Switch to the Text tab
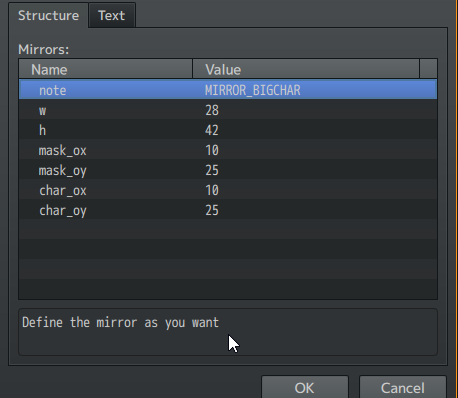Viewport: 458px width, 398px height. click(112, 15)
